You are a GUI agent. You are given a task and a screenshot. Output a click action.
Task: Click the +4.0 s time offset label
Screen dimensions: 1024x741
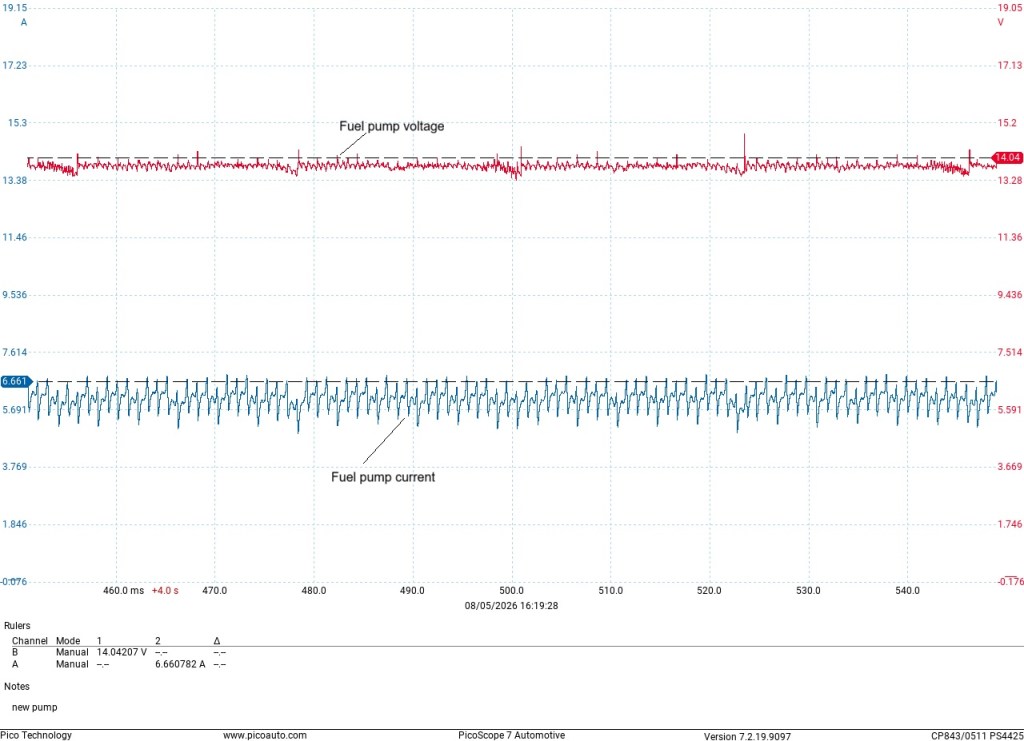[165, 590]
